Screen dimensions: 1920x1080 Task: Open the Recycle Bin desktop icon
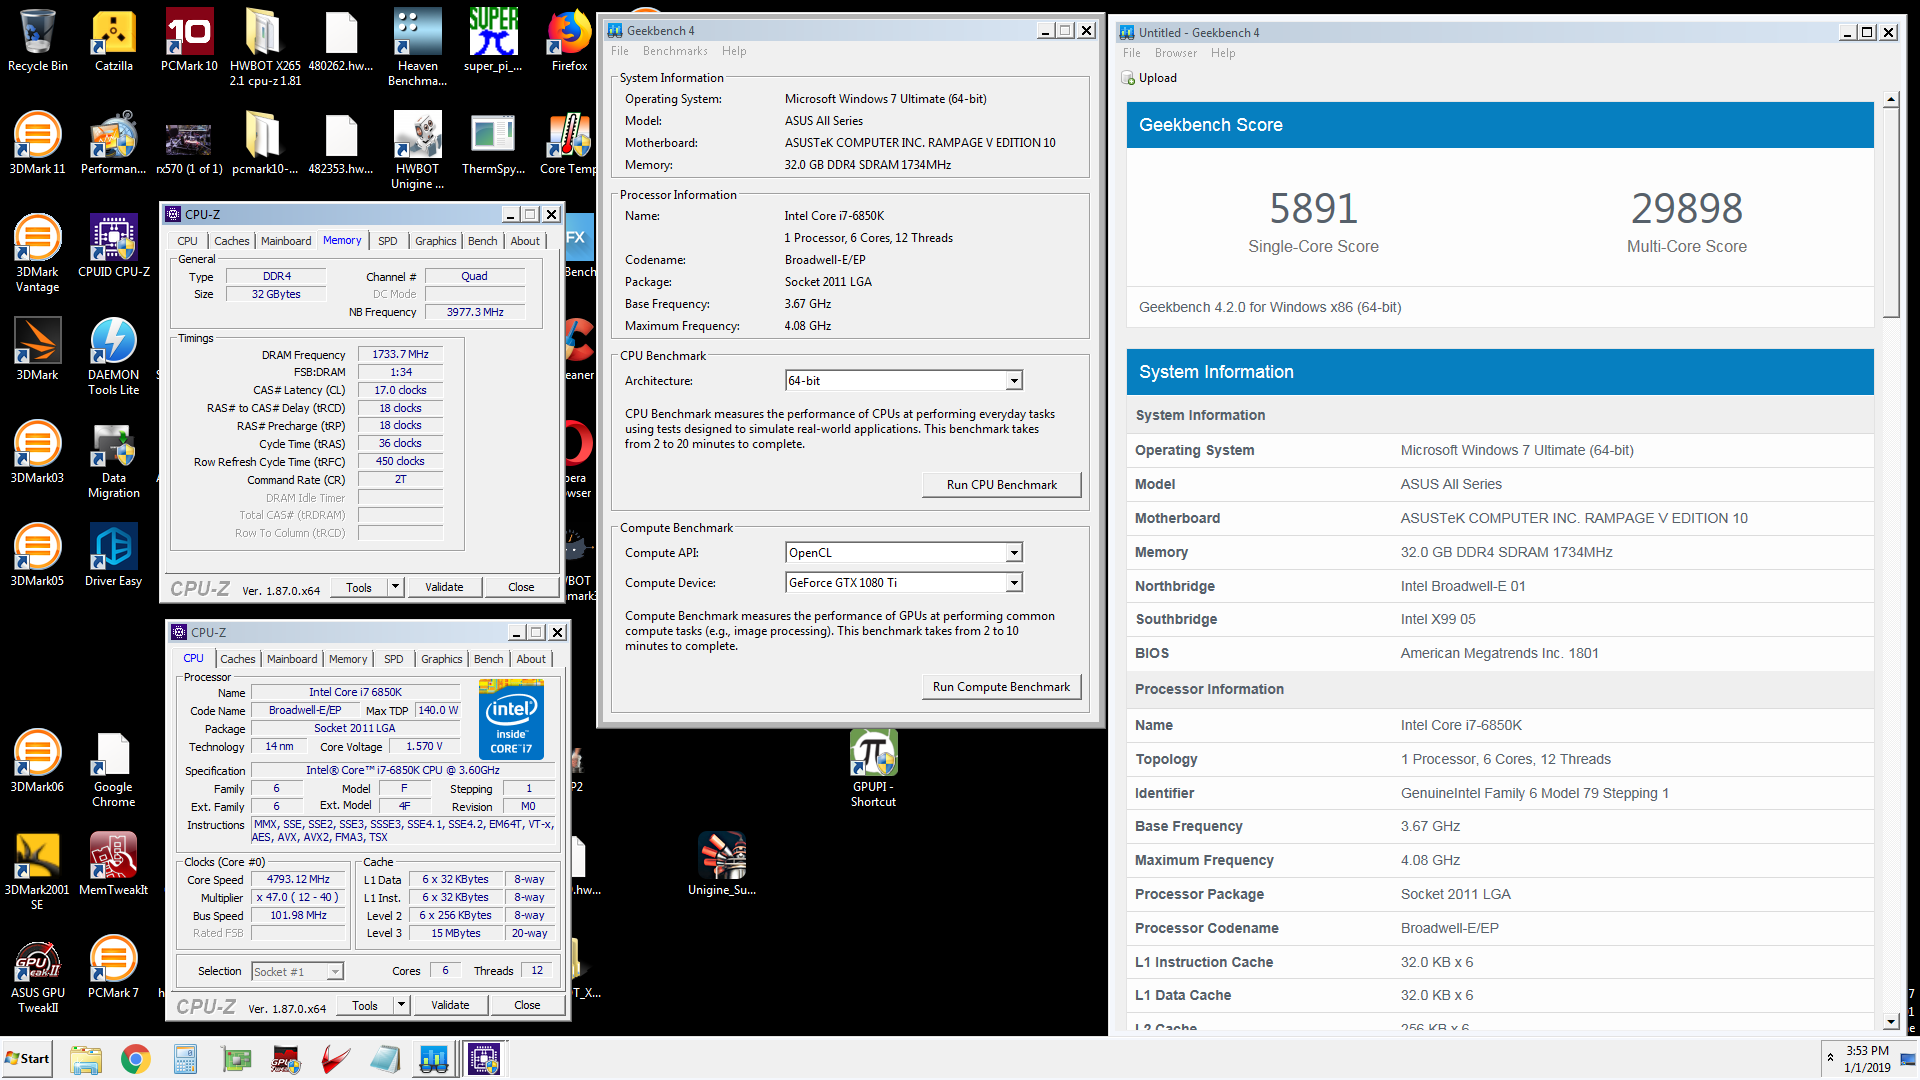pyautogui.click(x=38, y=41)
